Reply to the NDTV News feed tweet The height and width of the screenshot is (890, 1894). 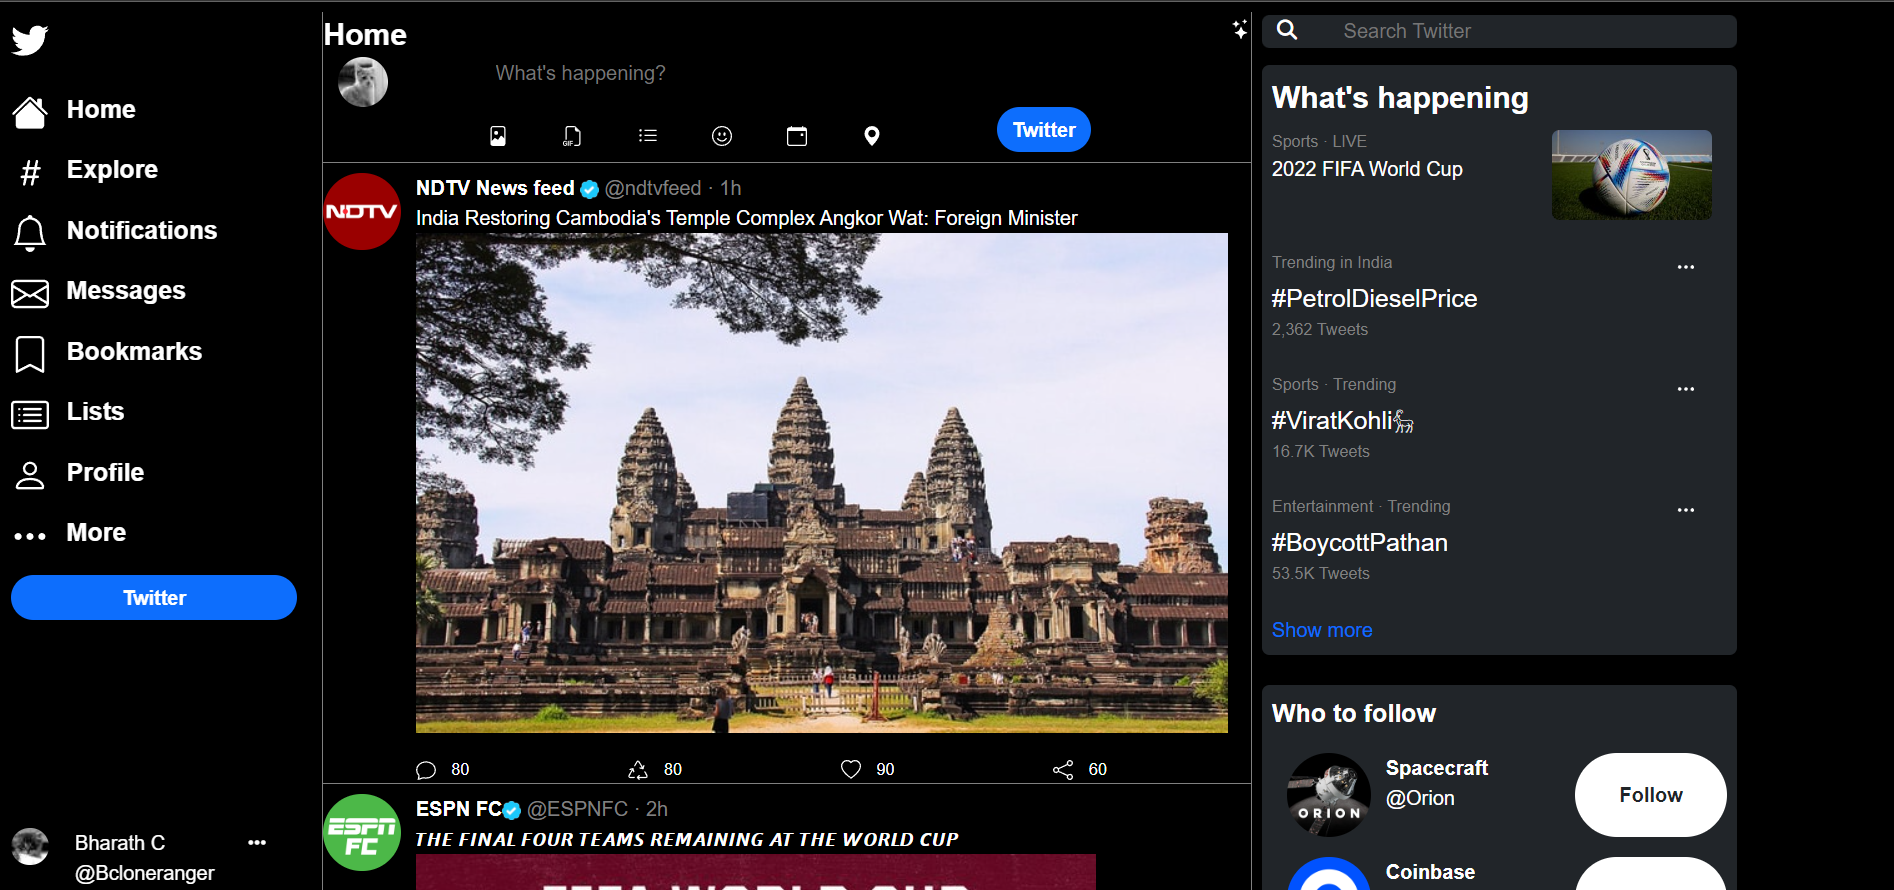coord(426,769)
